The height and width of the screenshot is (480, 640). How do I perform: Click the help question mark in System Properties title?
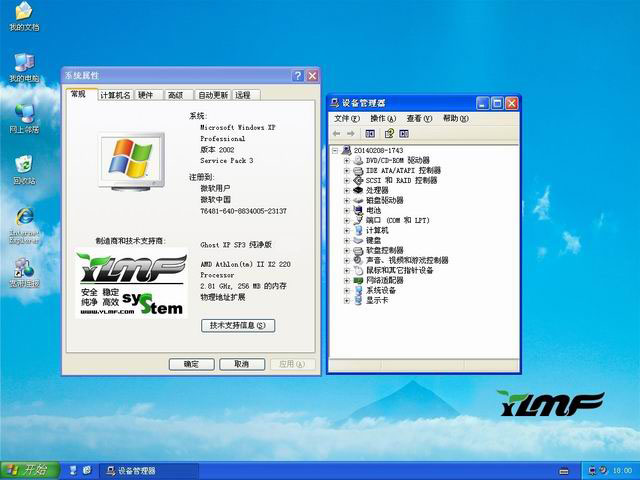pos(298,76)
